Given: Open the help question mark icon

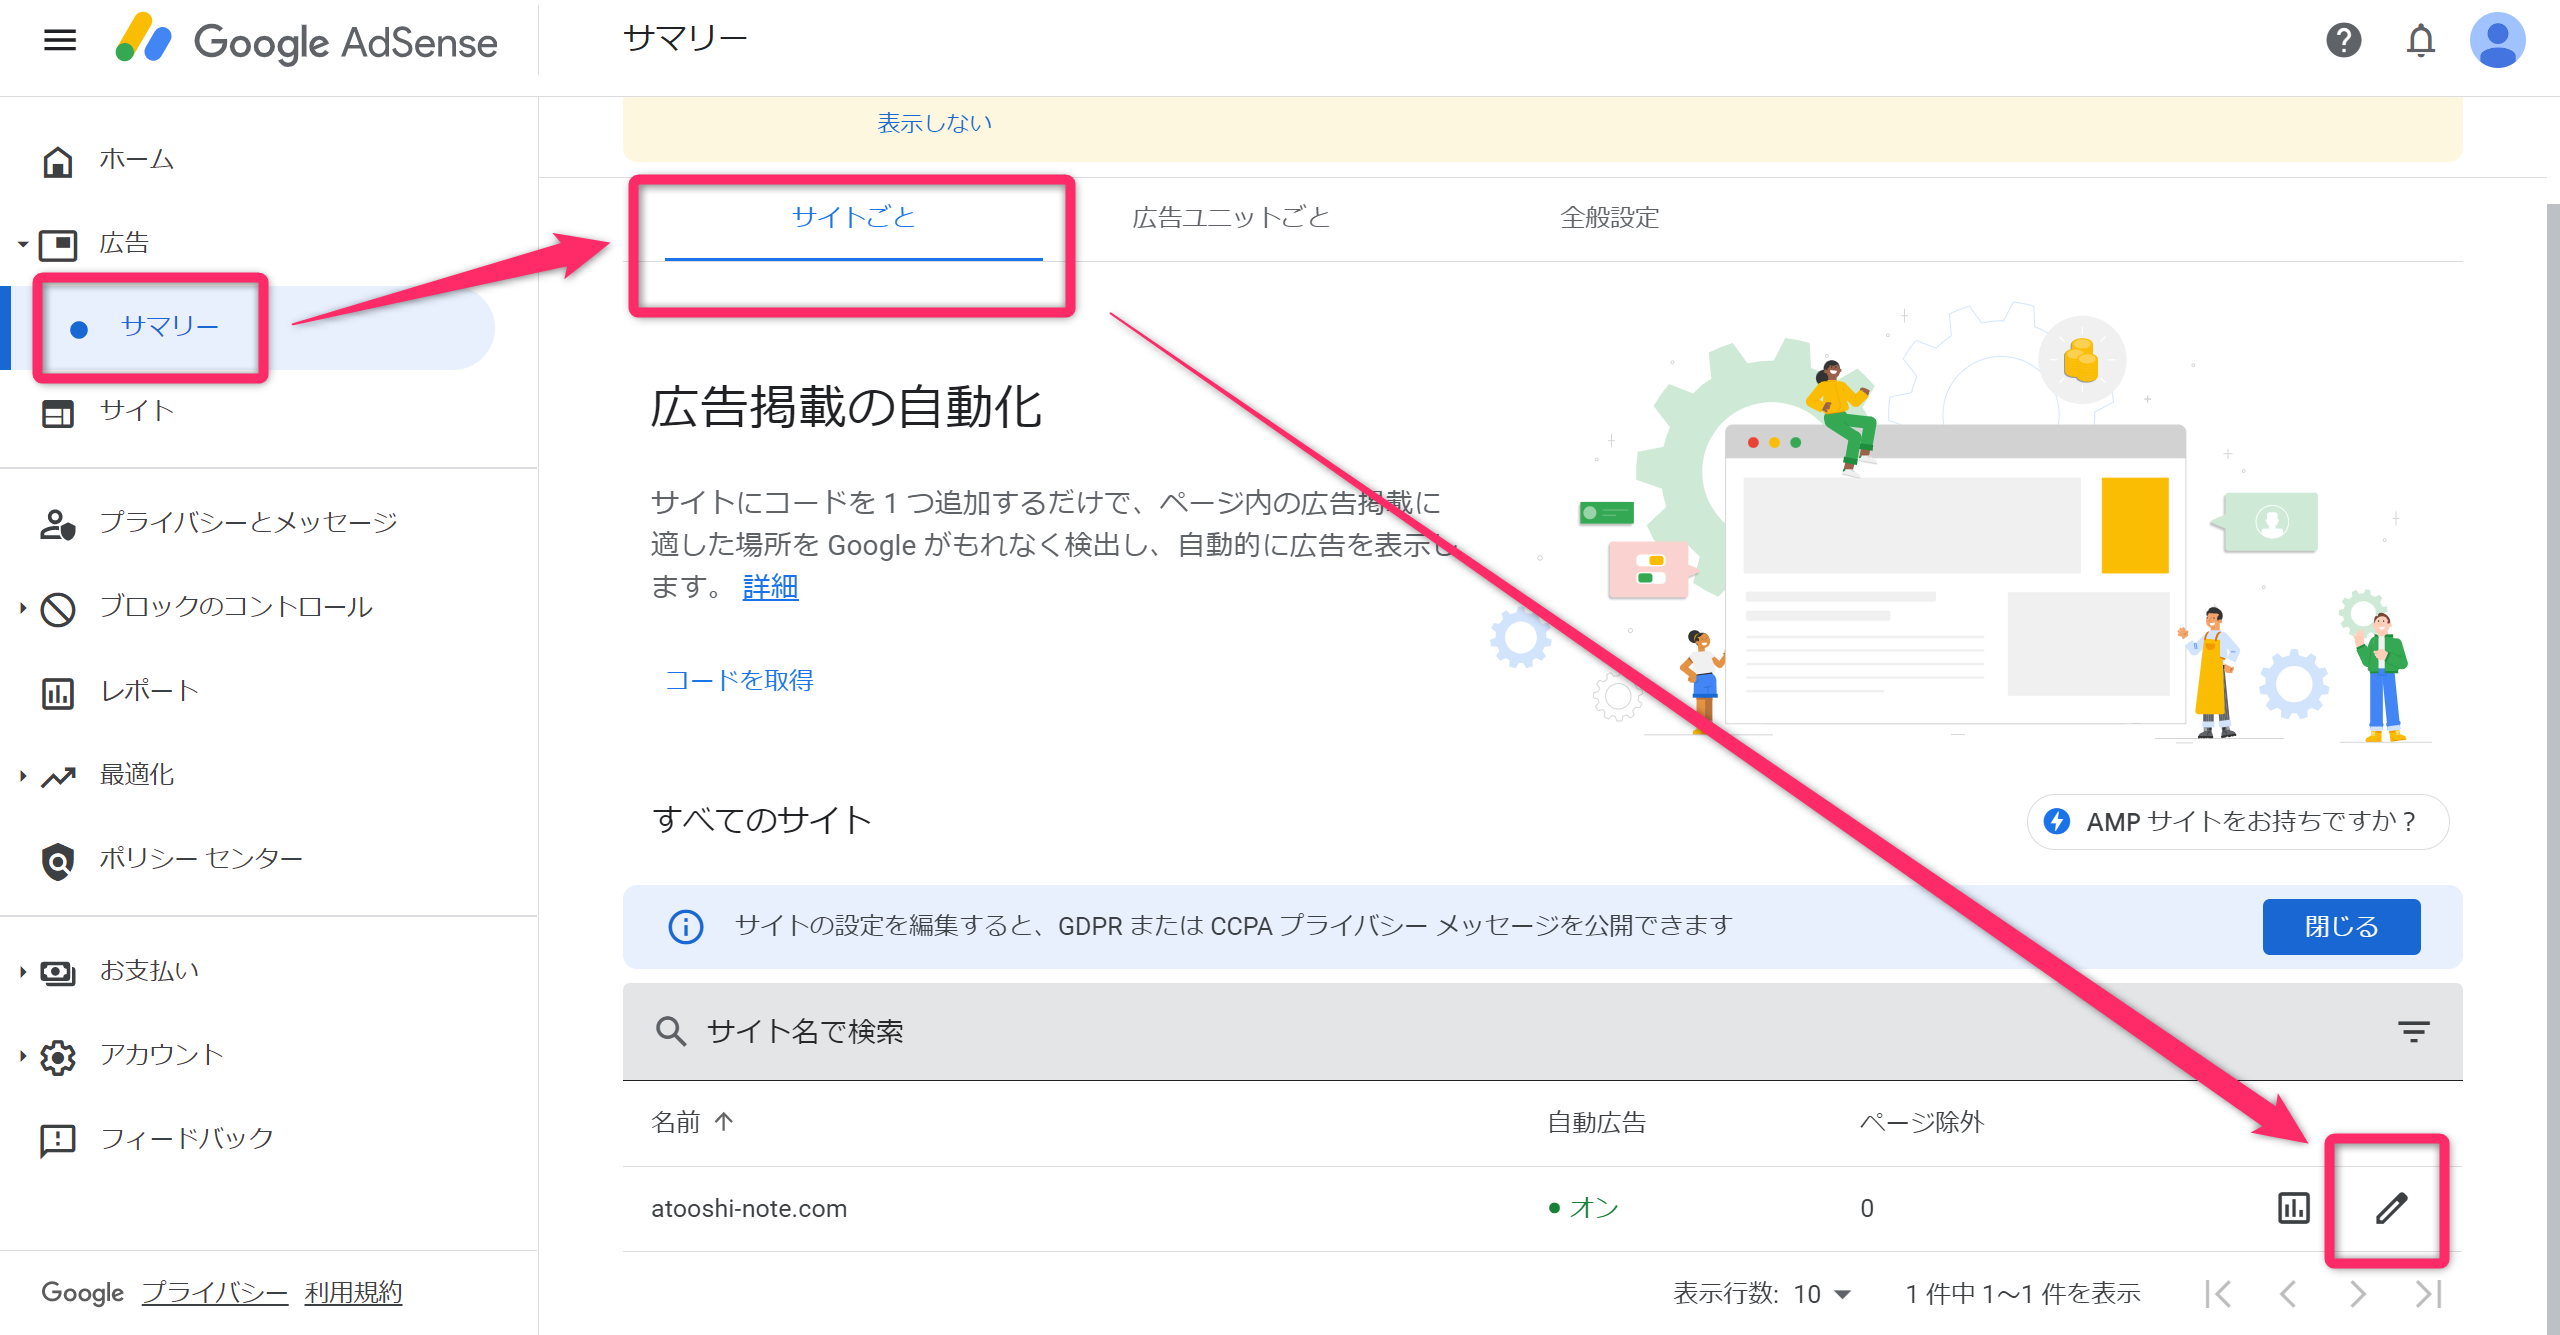Looking at the screenshot, I should tap(2343, 41).
